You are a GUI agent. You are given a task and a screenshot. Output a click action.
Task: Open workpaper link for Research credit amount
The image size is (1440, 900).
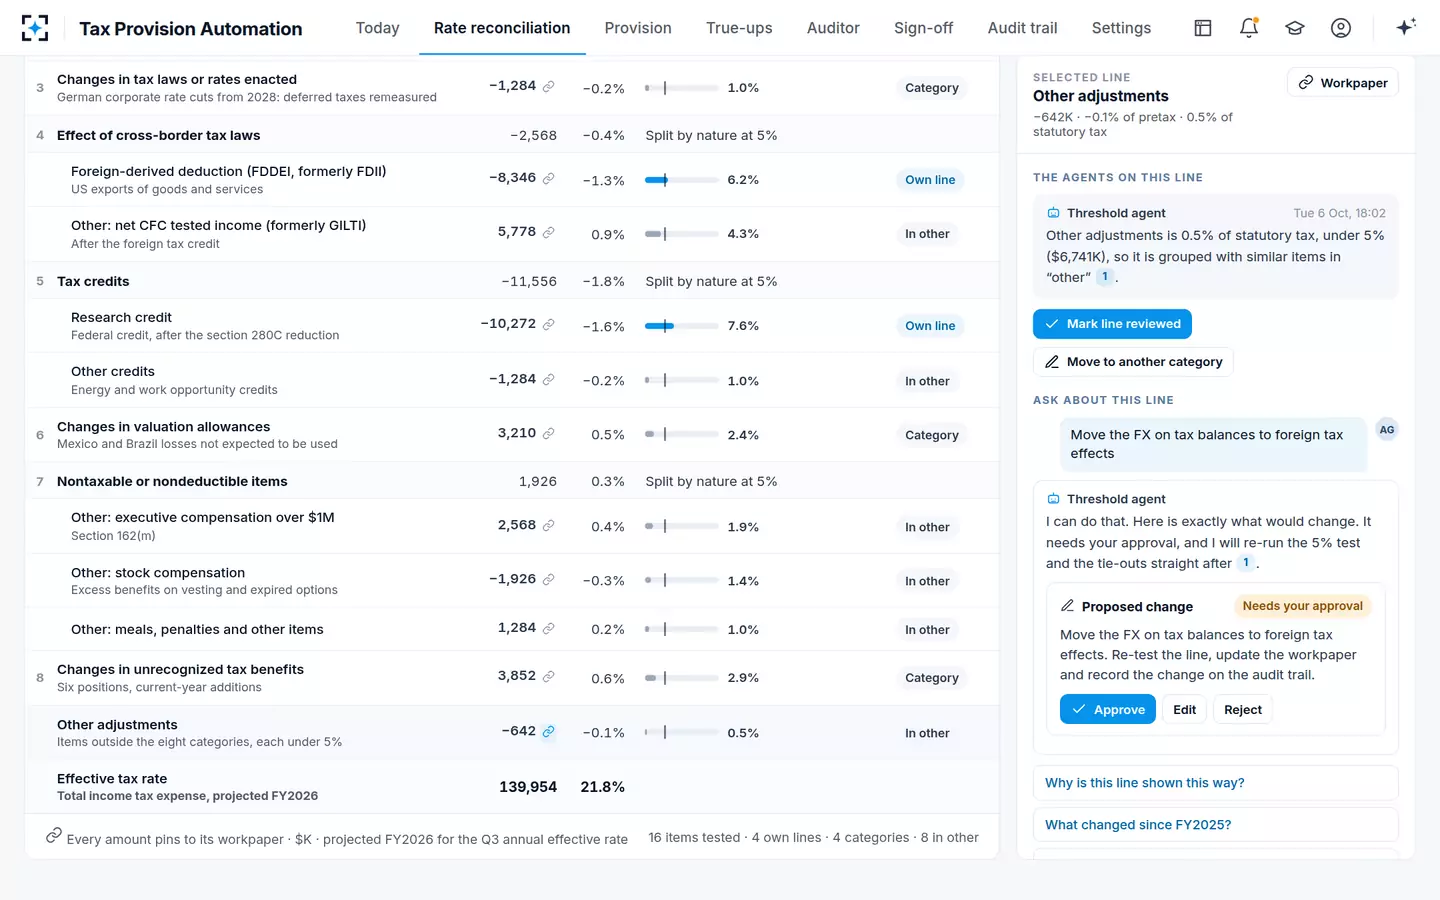point(548,324)
